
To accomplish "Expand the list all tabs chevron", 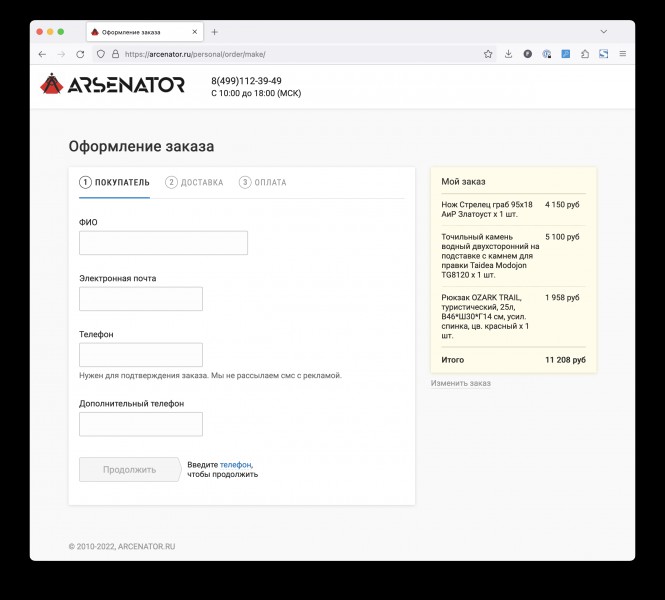I will (604, 32).
